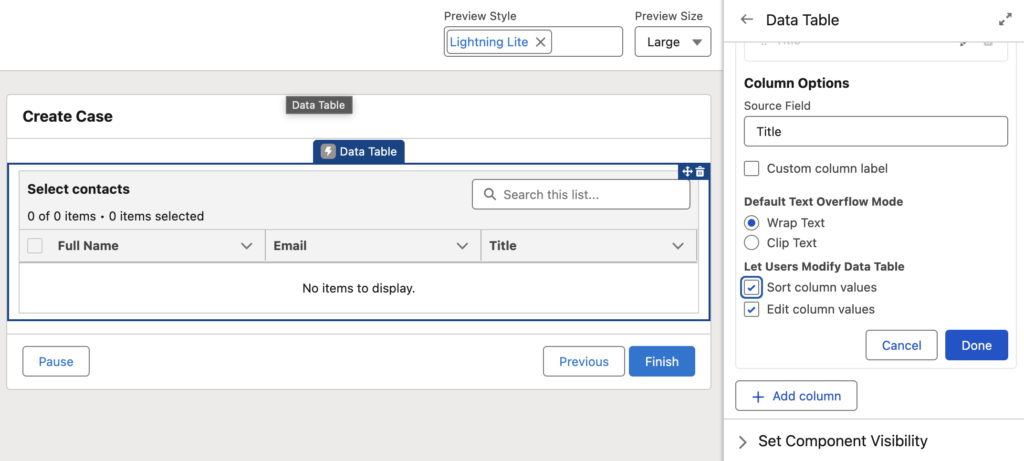Click the Preview Style combo box
The width and height of the screenshot is (1024, 461).
click(x=533, y=42)
